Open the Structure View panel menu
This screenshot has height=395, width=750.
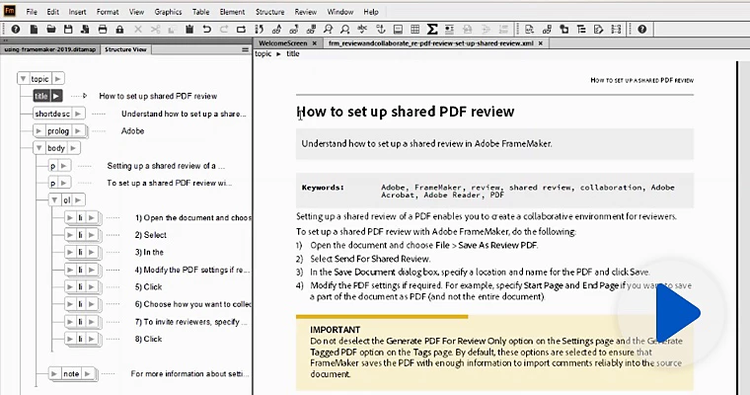[x=245, y=50]
